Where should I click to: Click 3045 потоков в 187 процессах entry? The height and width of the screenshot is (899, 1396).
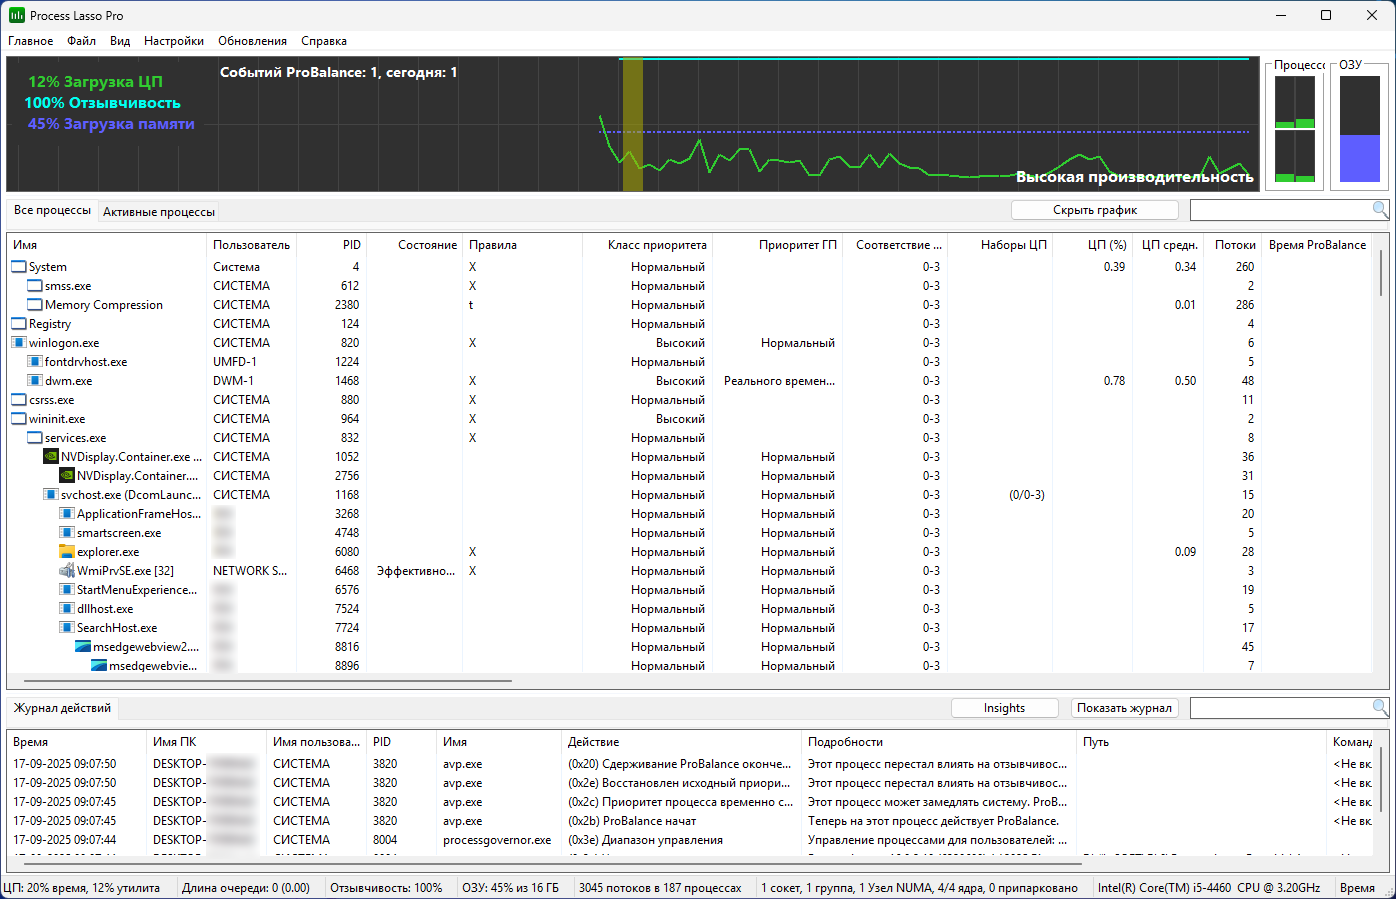660,888
